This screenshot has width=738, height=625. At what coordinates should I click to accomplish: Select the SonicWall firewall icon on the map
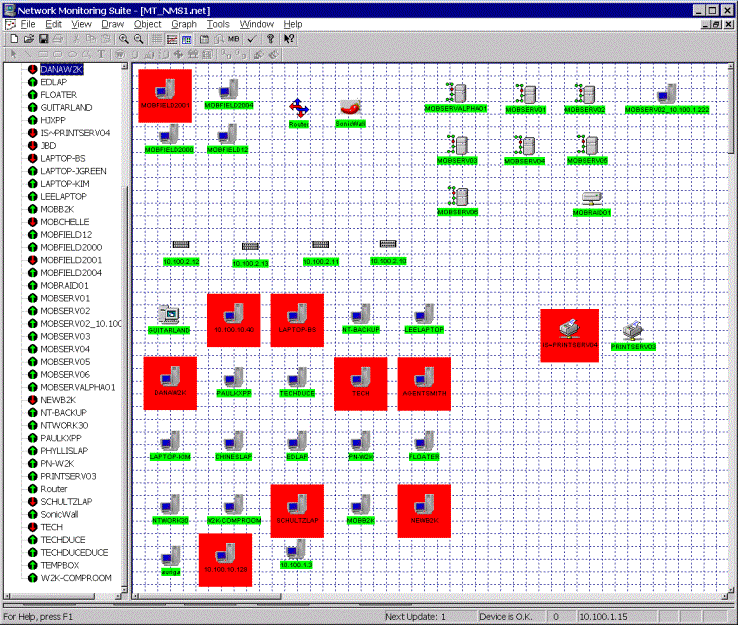349,108
